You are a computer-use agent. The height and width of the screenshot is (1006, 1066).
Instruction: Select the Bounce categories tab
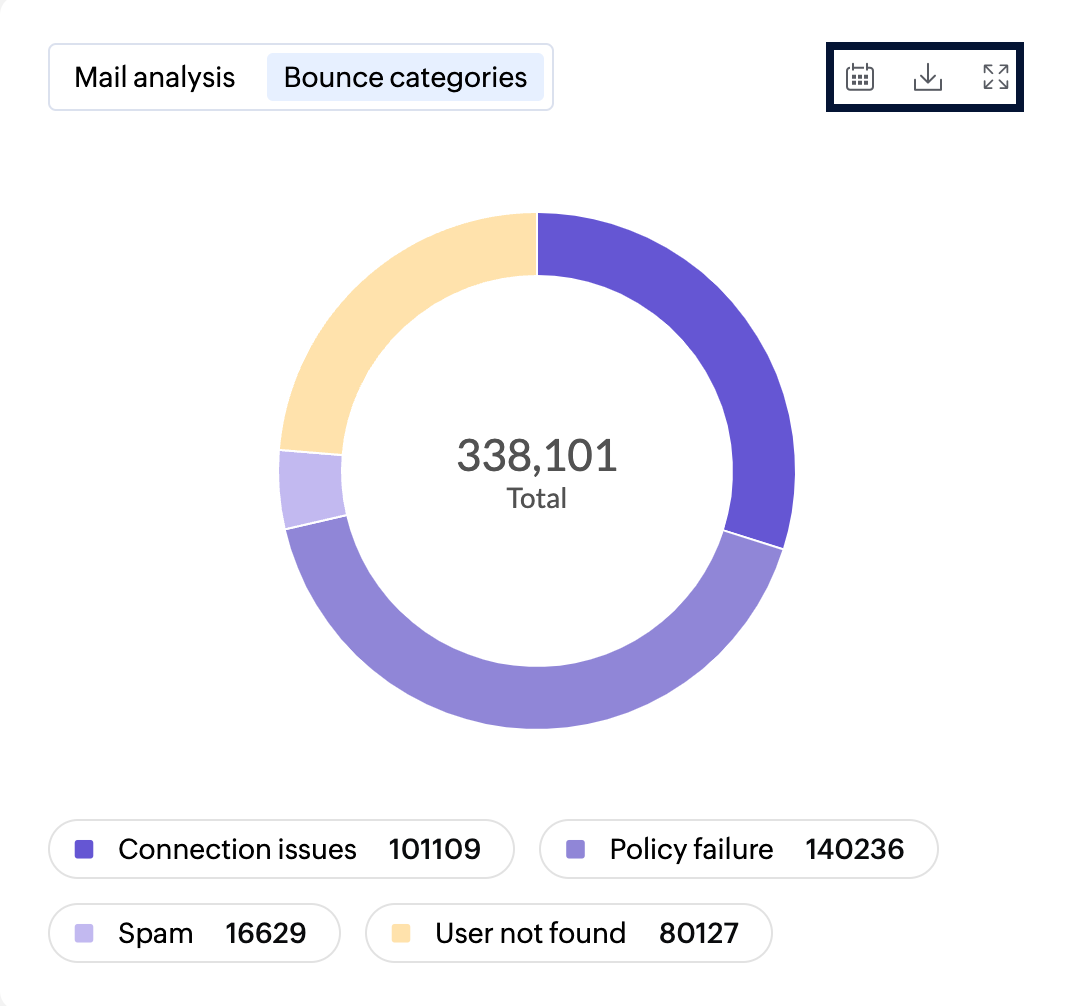405,77
